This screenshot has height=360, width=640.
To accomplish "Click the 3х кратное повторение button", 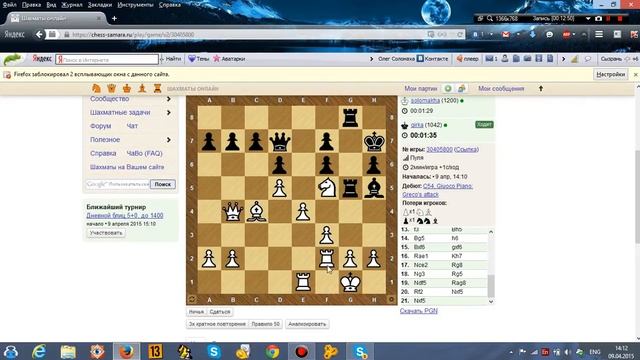I will pyautogui.click(x=217, y=324).
